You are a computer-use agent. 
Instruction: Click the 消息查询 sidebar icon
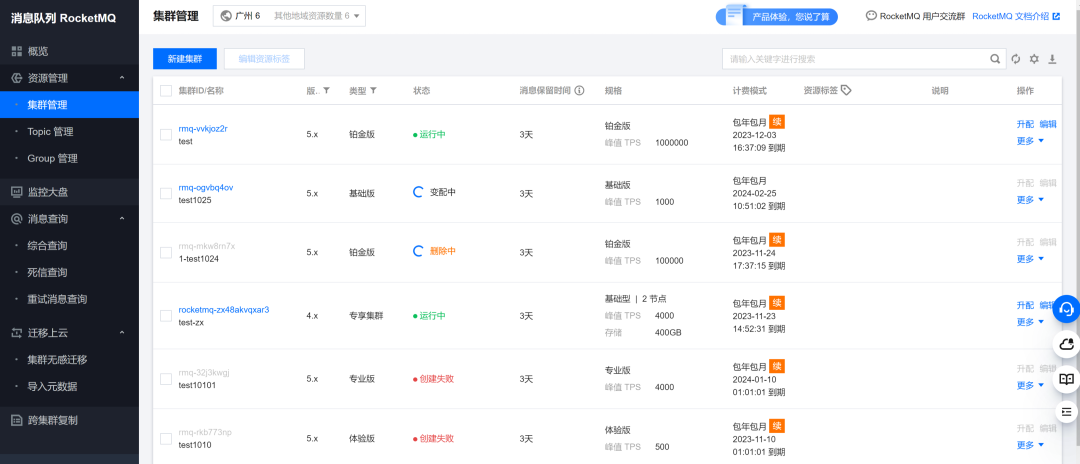pyautogui.click(x=17, y=219)
